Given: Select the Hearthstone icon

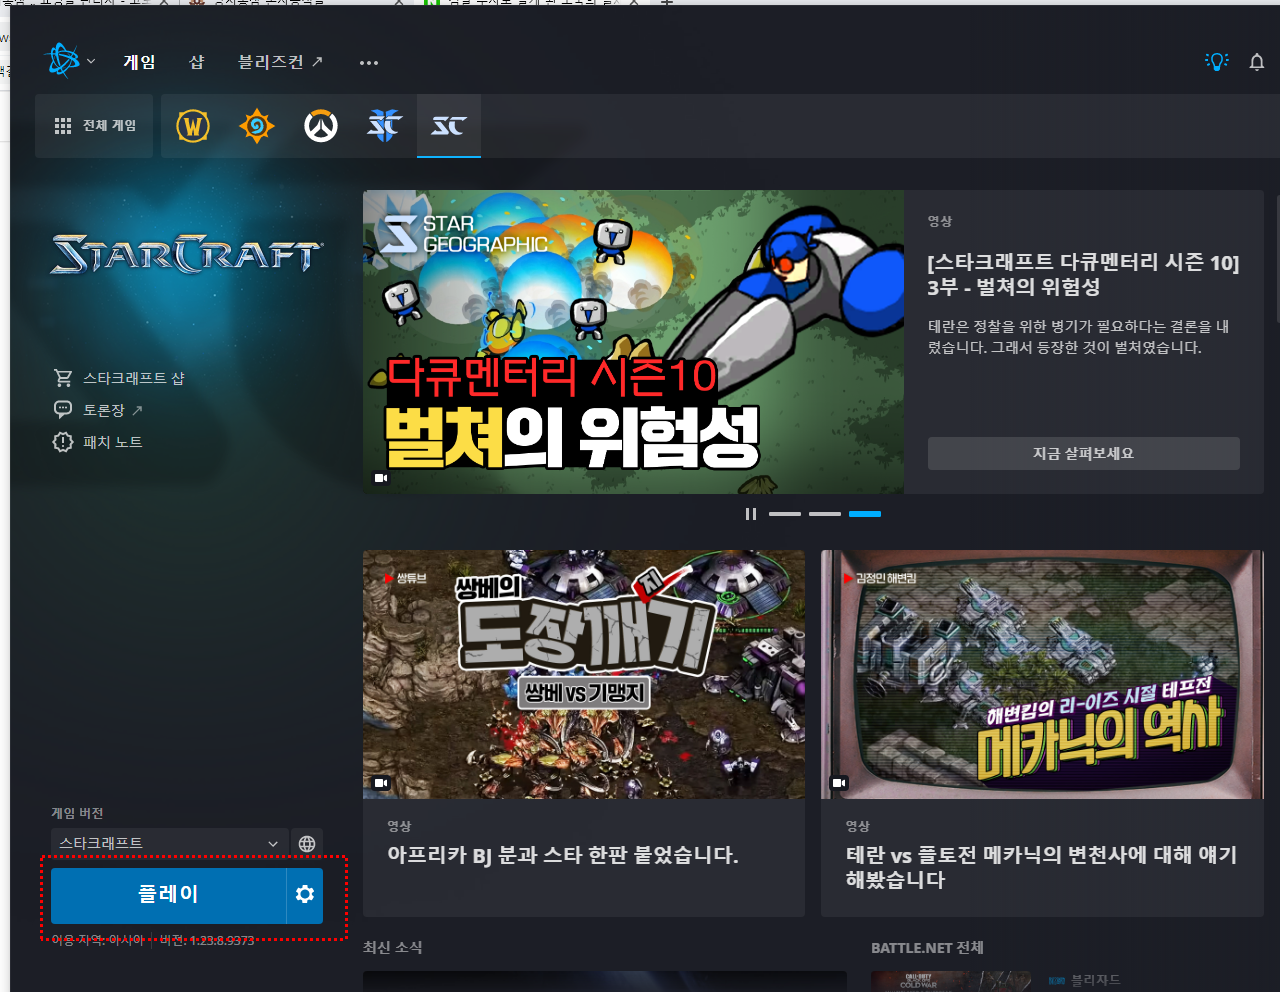Looking at the screenshot, I should point(257,126).
